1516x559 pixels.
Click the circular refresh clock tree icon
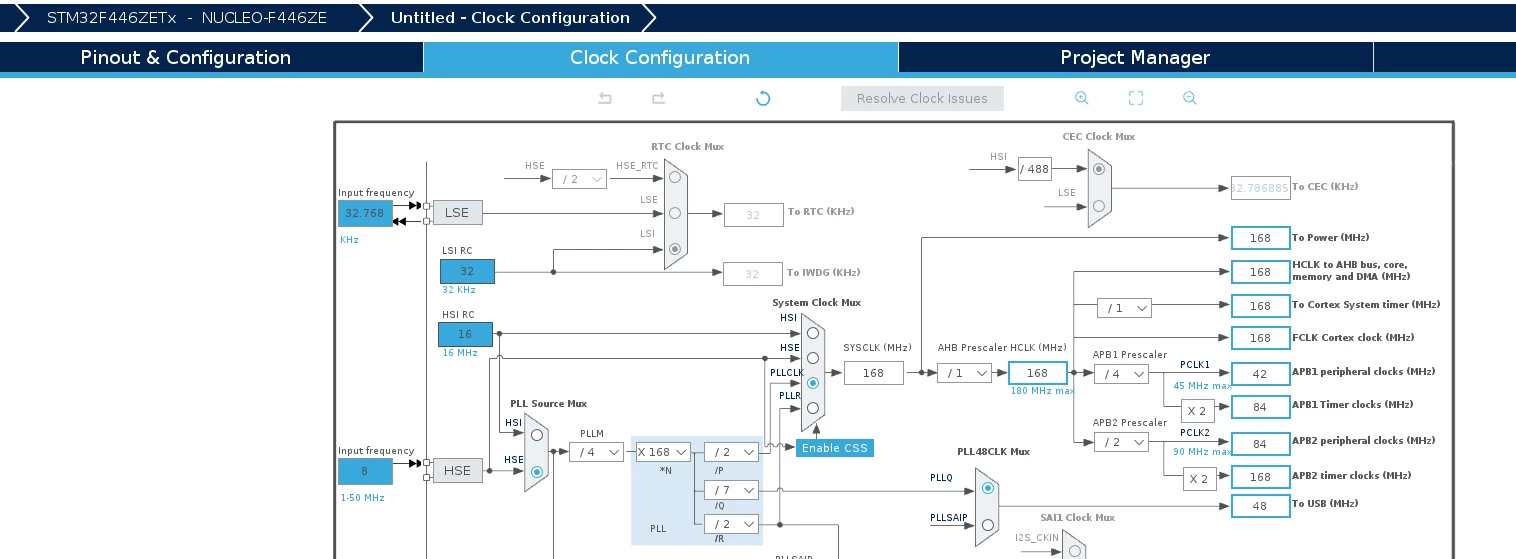[763, 98]
